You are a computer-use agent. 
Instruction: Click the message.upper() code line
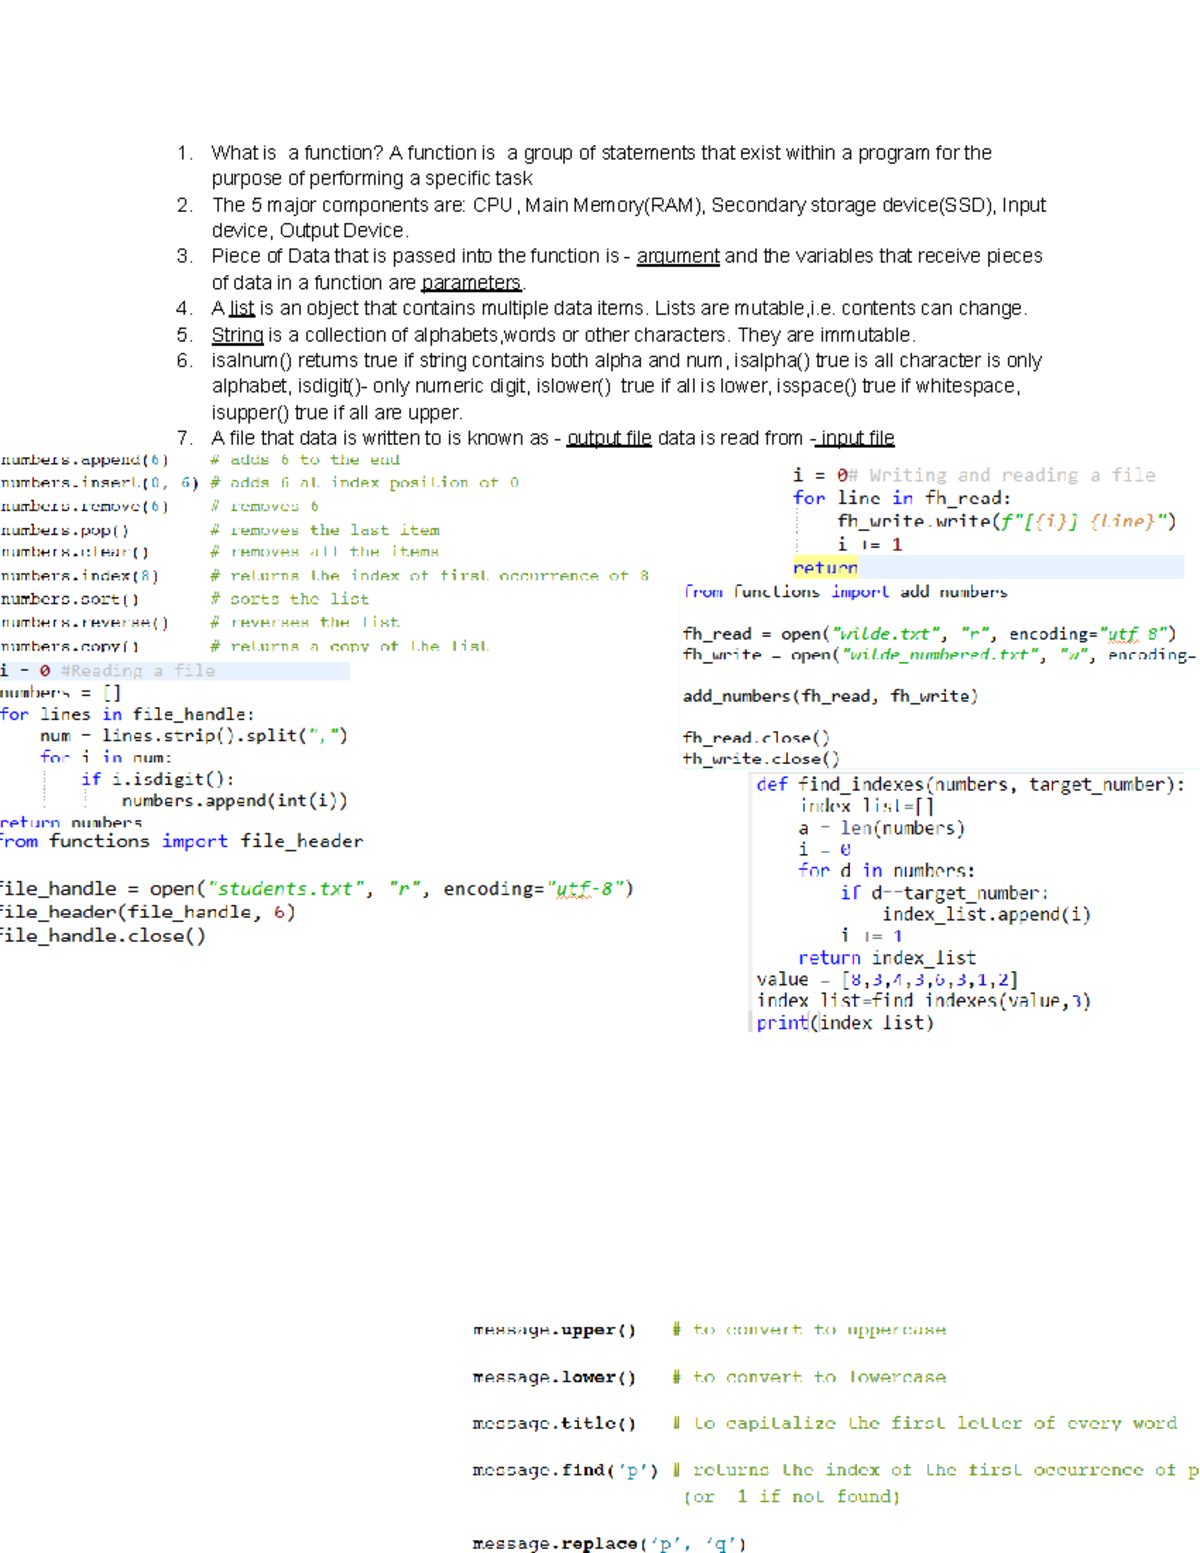coord(554,1330)
